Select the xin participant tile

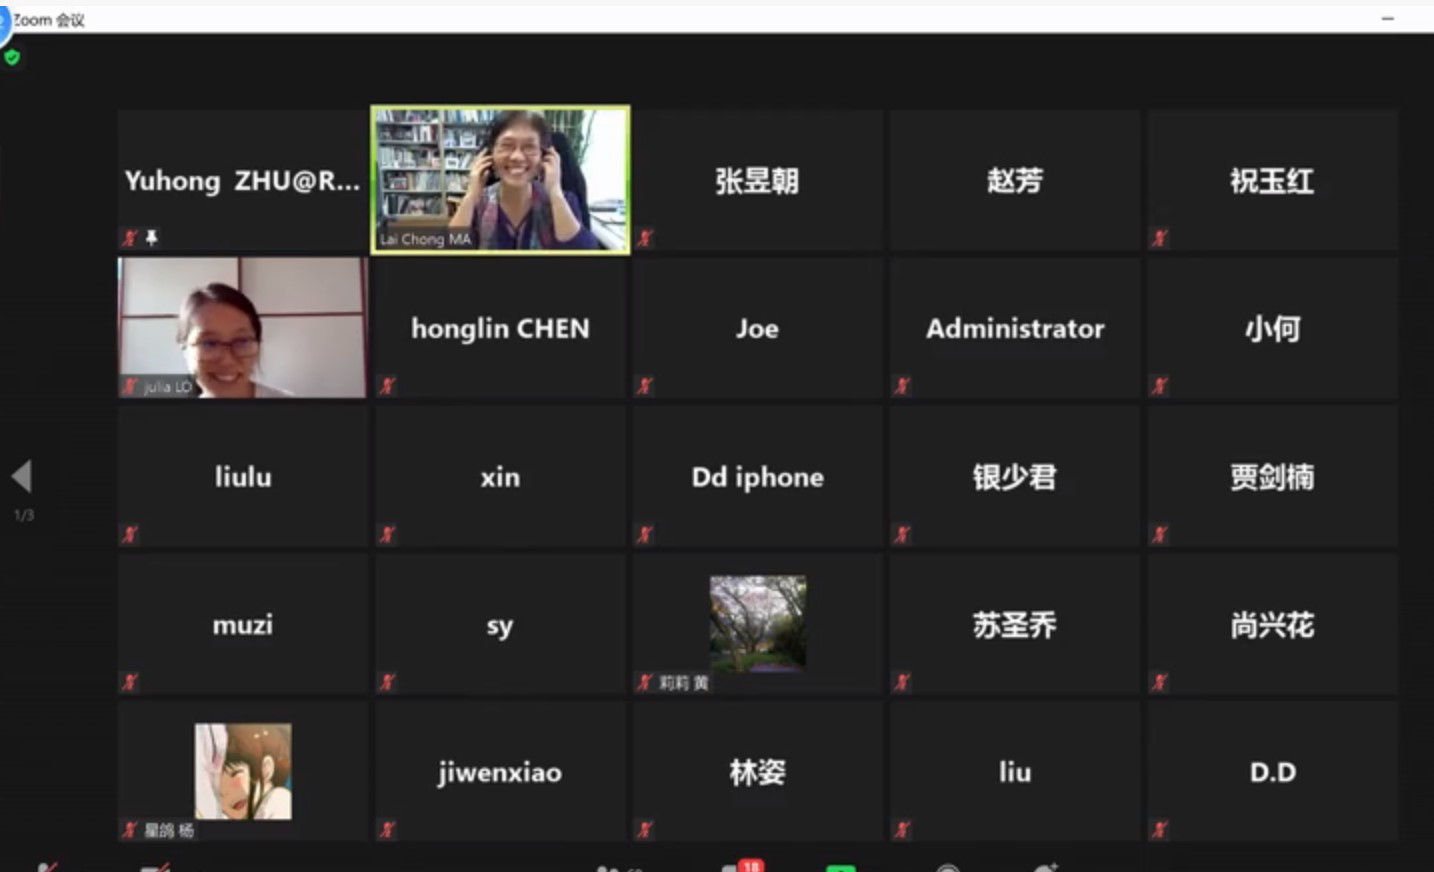tap(500, 477)
